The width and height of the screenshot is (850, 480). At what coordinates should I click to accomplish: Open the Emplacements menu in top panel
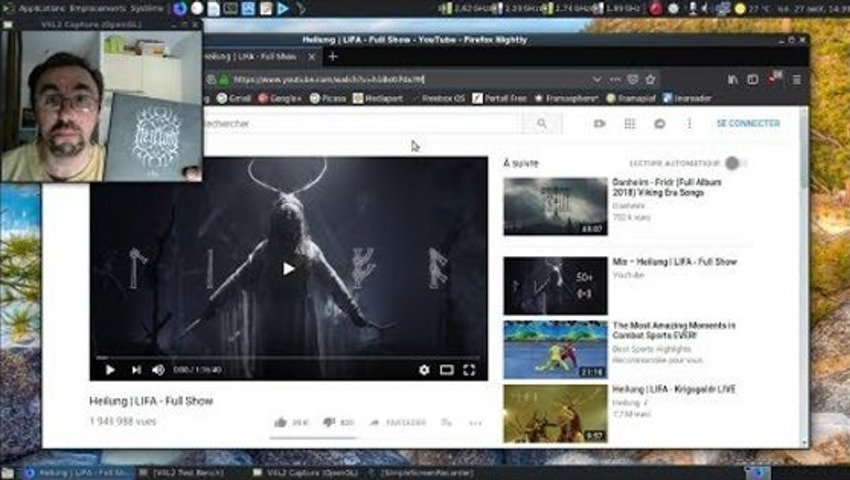click(98, 8)
